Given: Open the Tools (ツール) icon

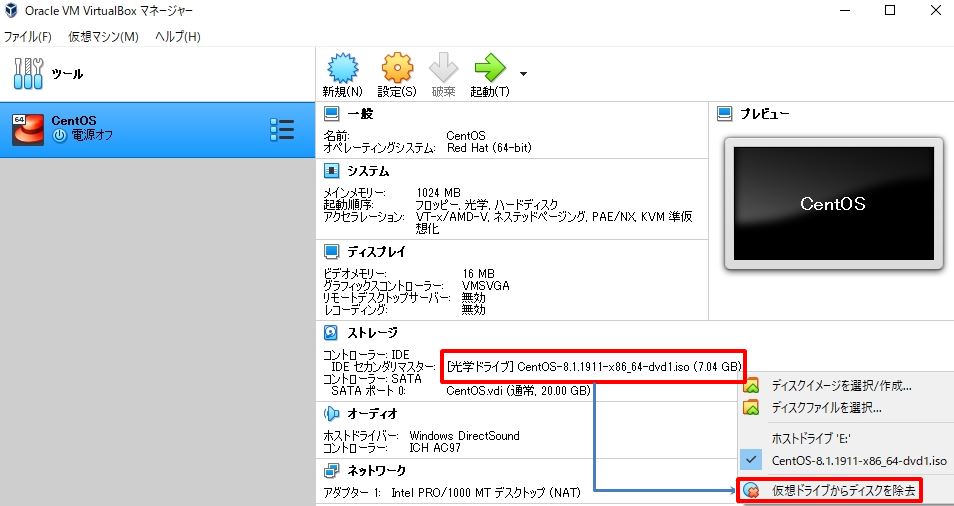Looking at the screenshot, I should coord(28,74).
